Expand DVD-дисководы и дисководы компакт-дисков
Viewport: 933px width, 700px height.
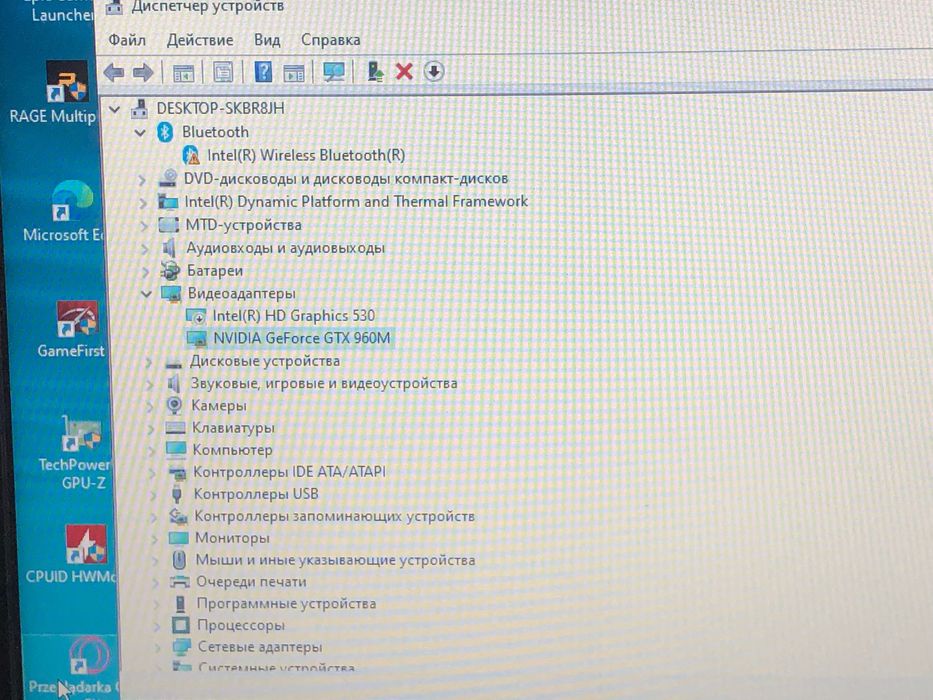point(142,179)
